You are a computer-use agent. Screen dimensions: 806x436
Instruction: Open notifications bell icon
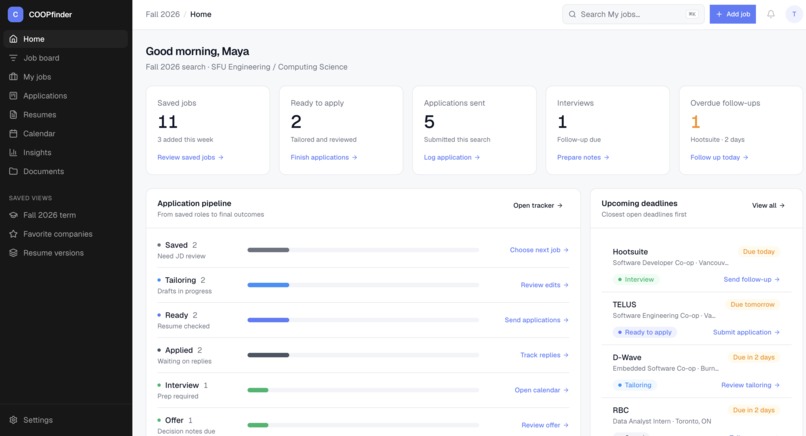[x=771, y=14]
